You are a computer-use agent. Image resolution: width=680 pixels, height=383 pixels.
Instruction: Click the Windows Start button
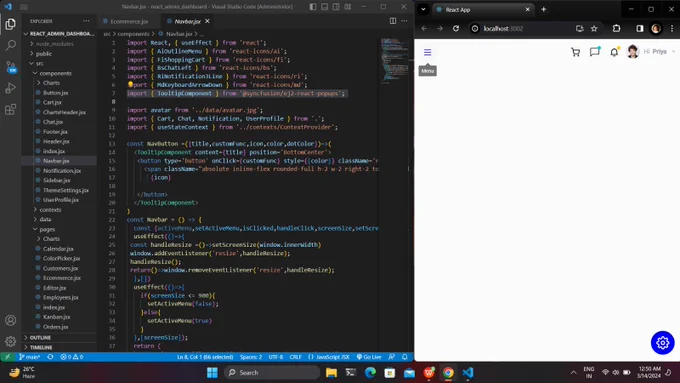[x=212, y=372]
